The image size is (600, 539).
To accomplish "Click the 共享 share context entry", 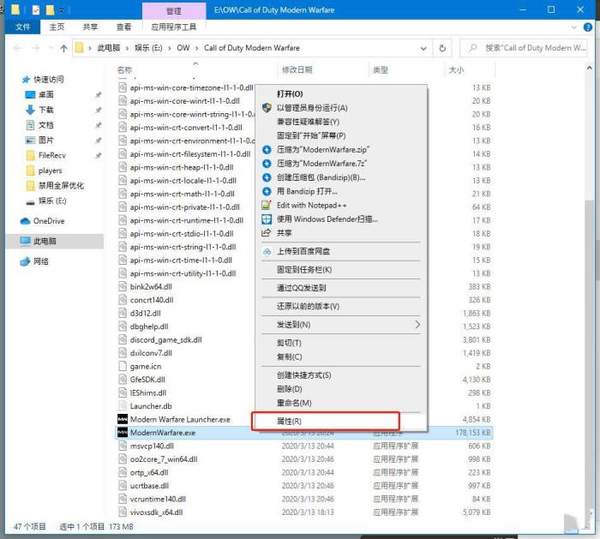I will (x=284, y=233).
